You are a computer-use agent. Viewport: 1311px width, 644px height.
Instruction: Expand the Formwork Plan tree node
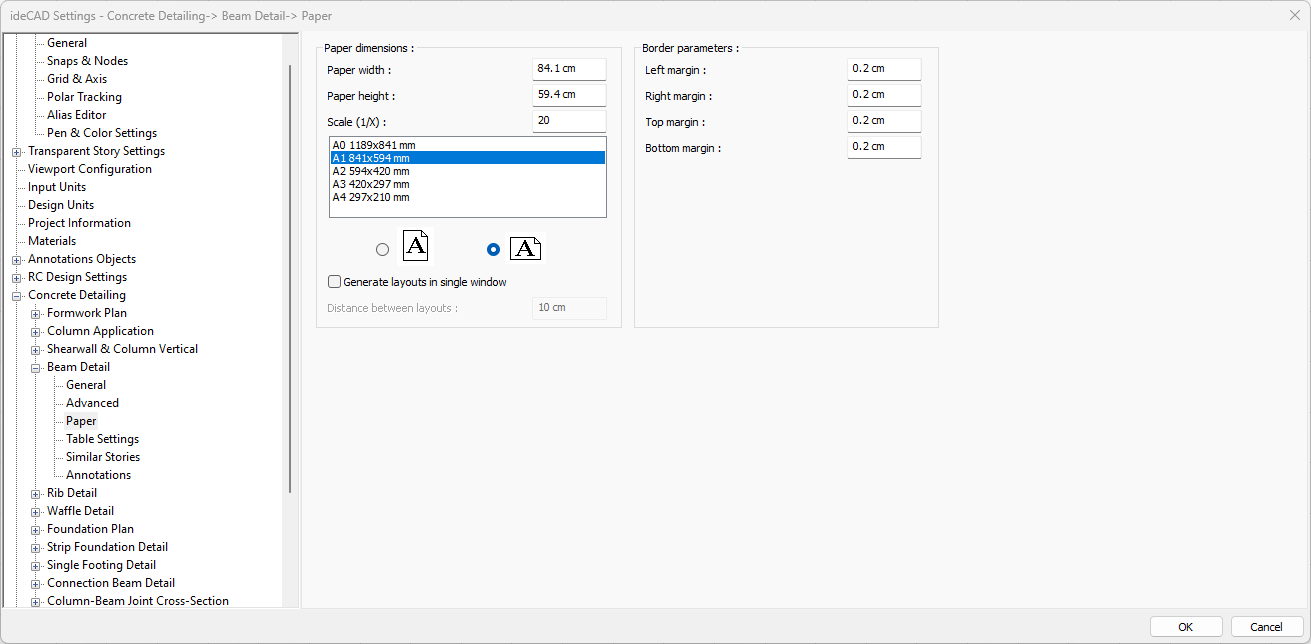pyautogui.click(x=36, y=313)
